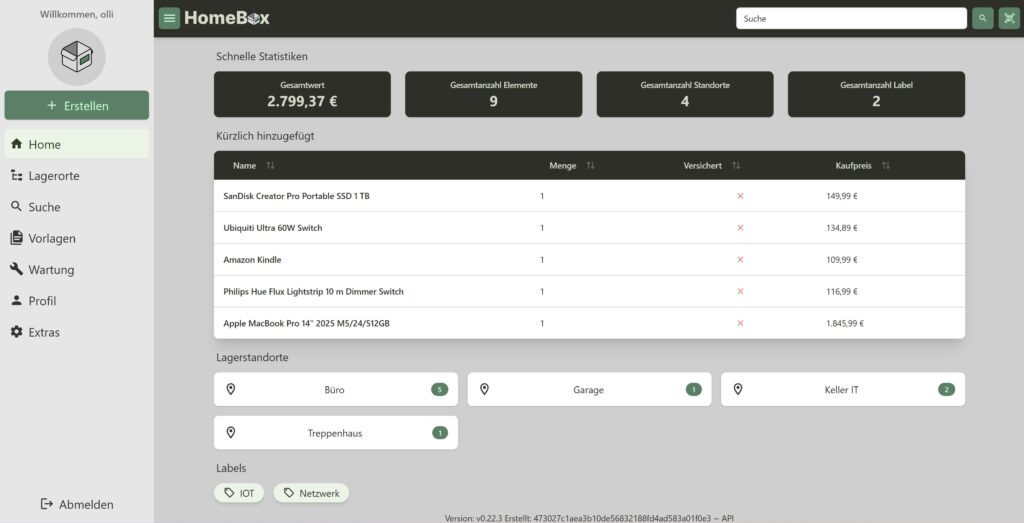Open the QR code scanner icon
Image resolution: width=1024 pixels, height=523 pixels.
click(1009, 18)
